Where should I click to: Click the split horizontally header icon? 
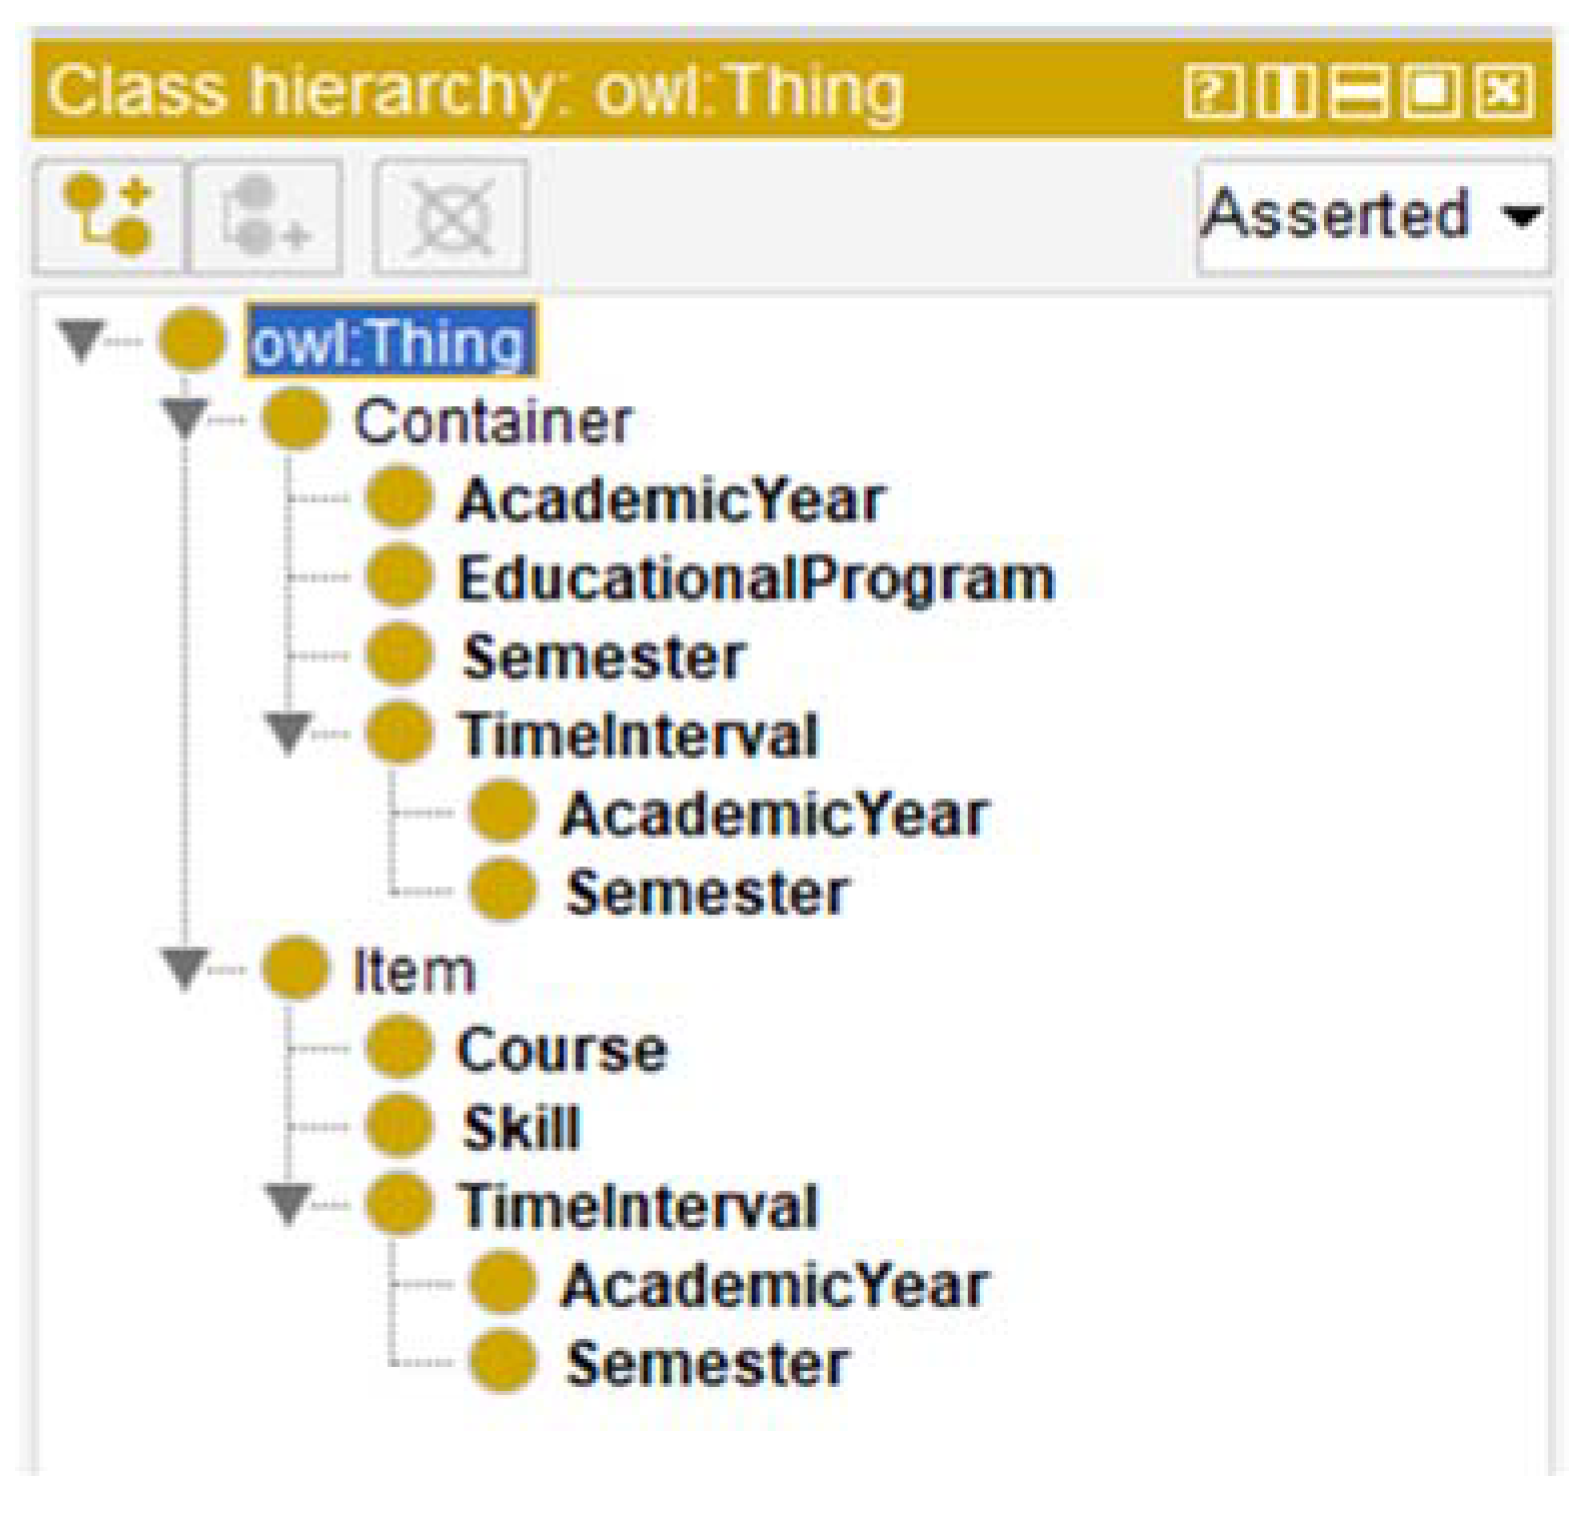(x=1358, y=92)
